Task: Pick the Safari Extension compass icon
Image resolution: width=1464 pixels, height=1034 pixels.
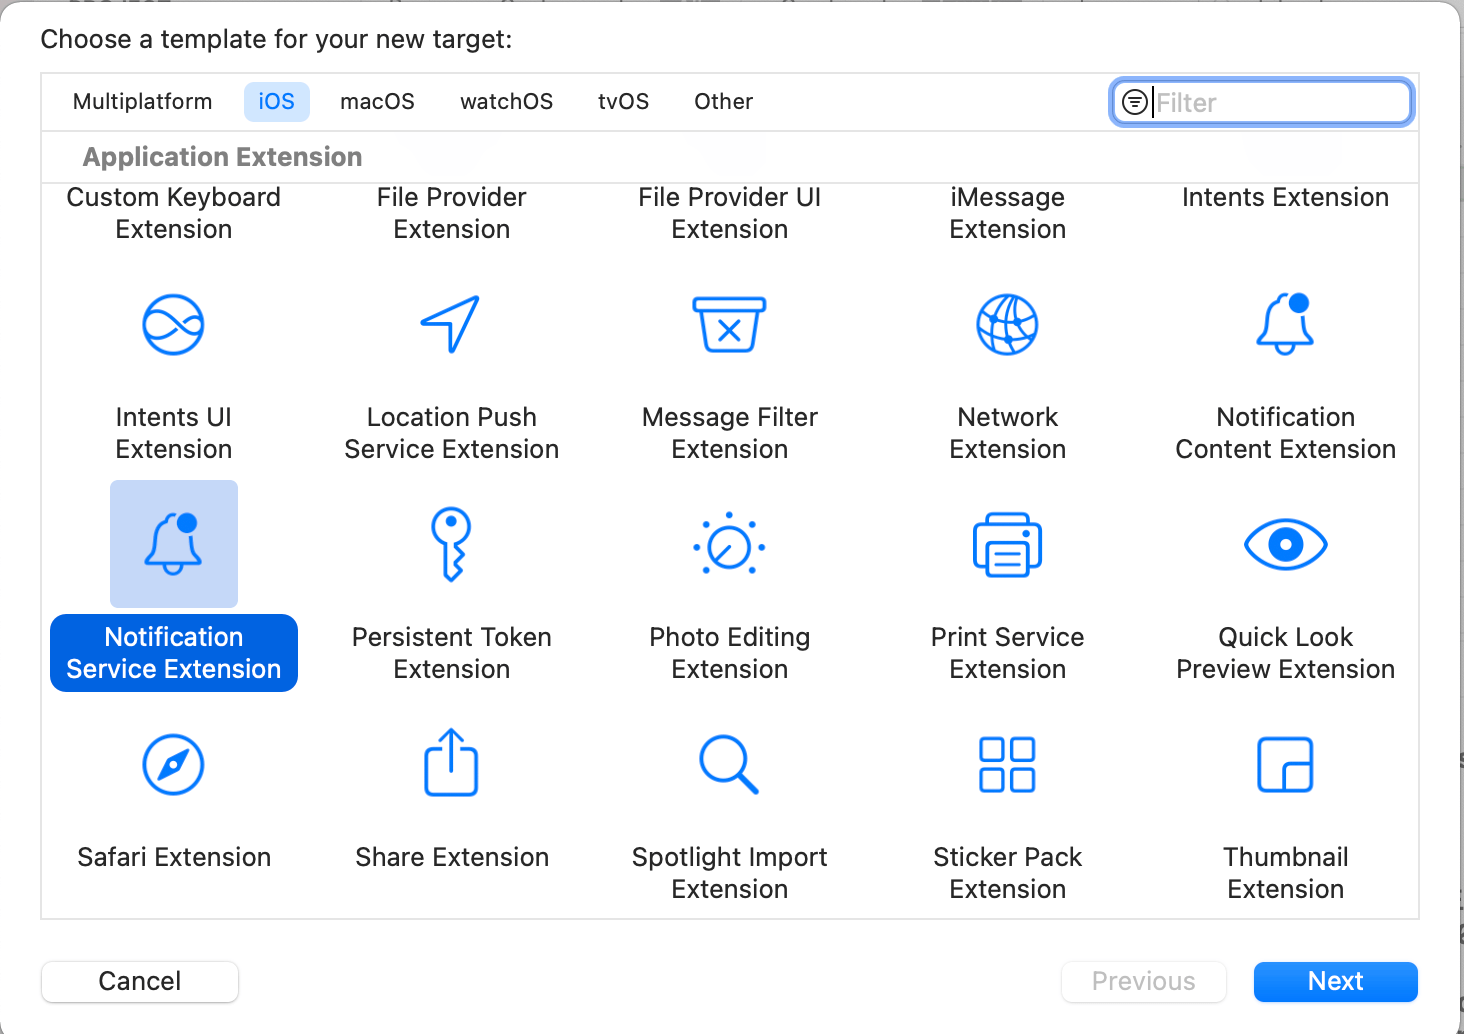Action: [x=173, y=765]
